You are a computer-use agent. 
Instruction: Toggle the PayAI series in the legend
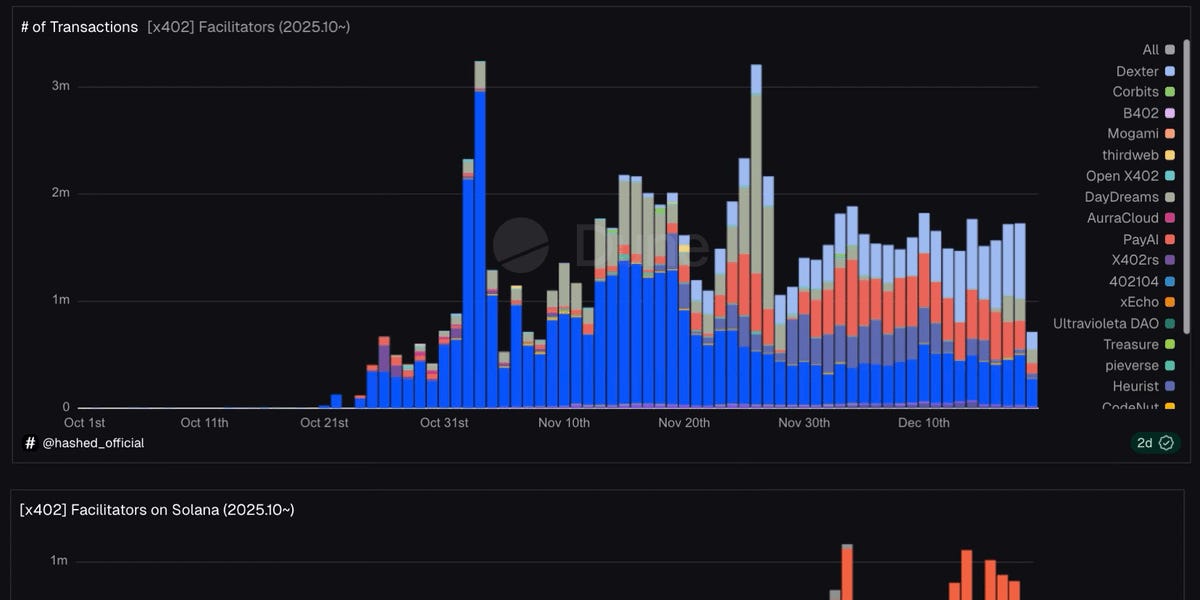(1140, 239)
